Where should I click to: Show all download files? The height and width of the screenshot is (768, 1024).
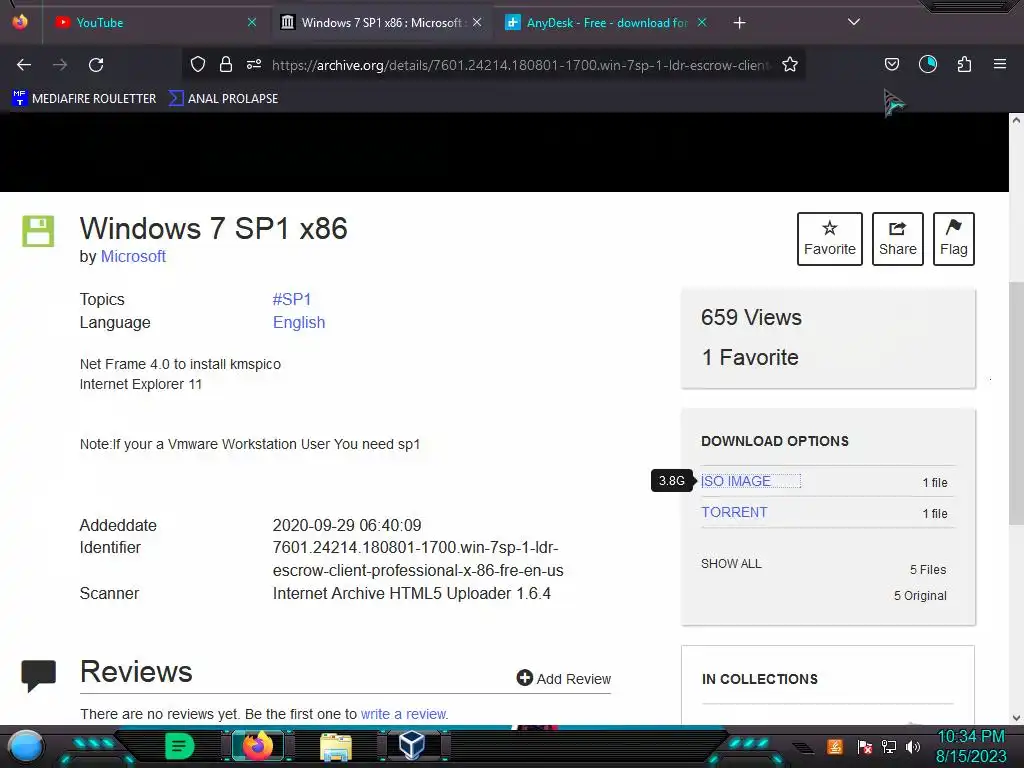(731, 564)
